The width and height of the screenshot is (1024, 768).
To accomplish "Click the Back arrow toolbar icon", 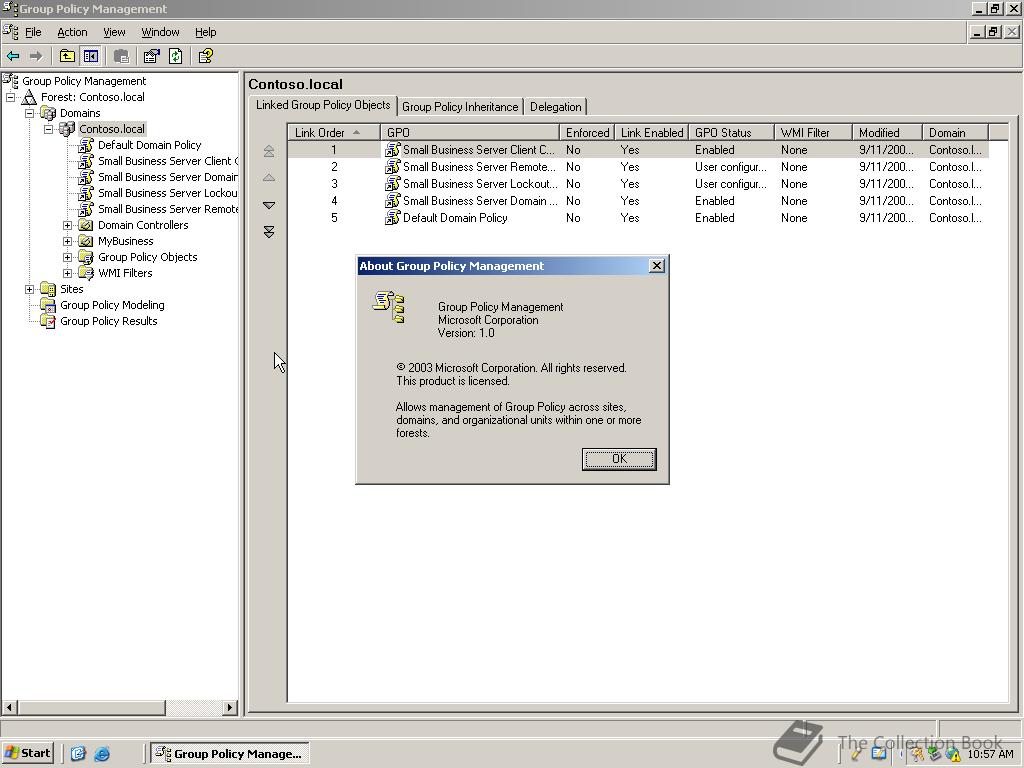I will [x=13, y=56].
